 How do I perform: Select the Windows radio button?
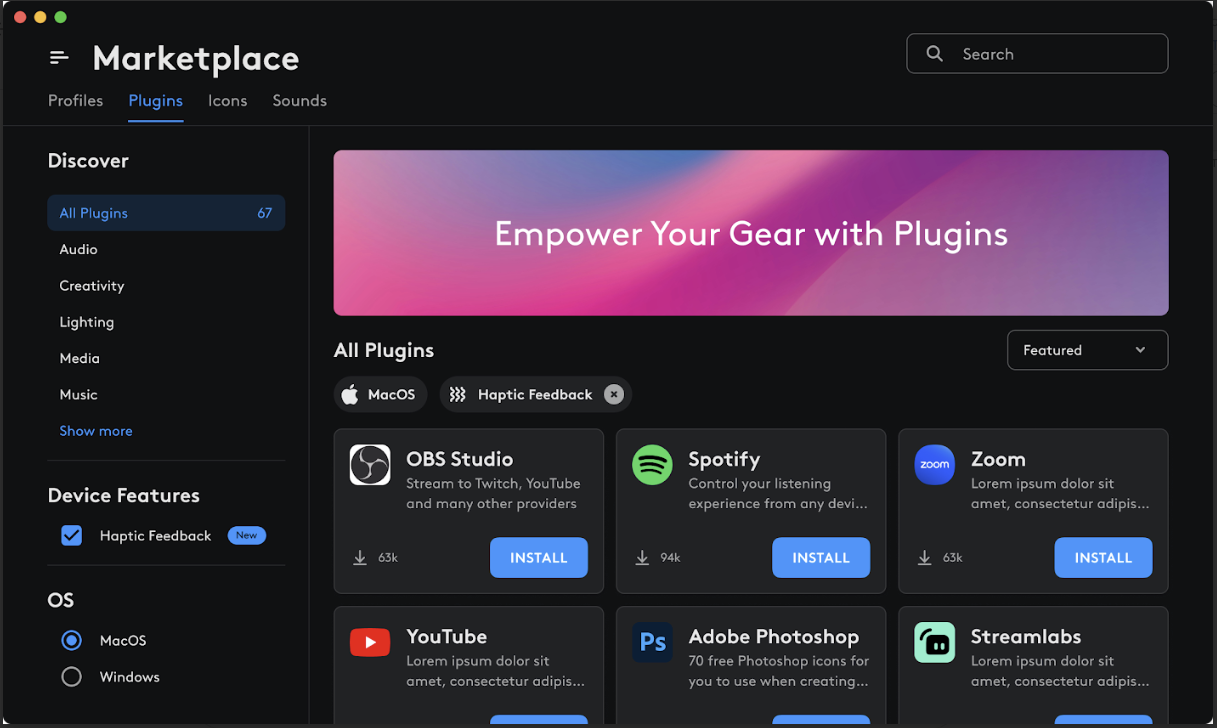[x=71, y=677]
